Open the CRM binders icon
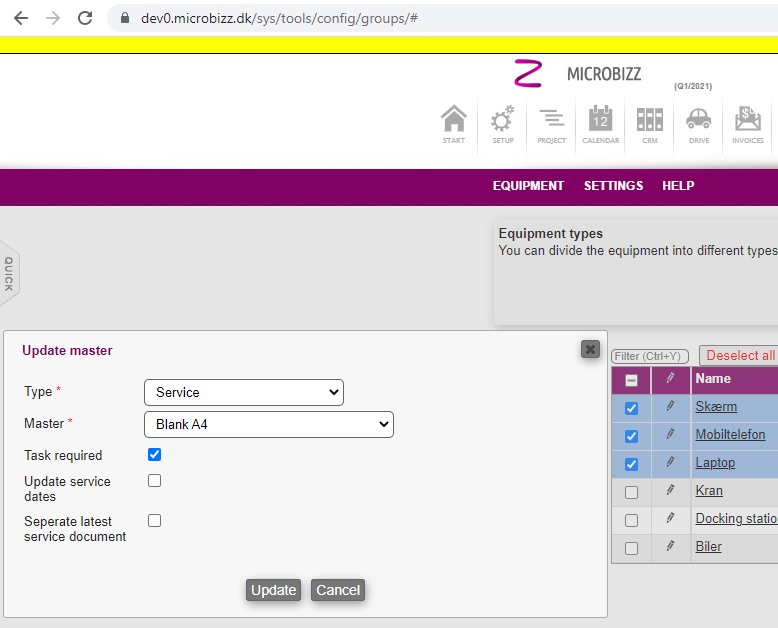The width and height of the screenshot is (778, 628). pos(650,124)
